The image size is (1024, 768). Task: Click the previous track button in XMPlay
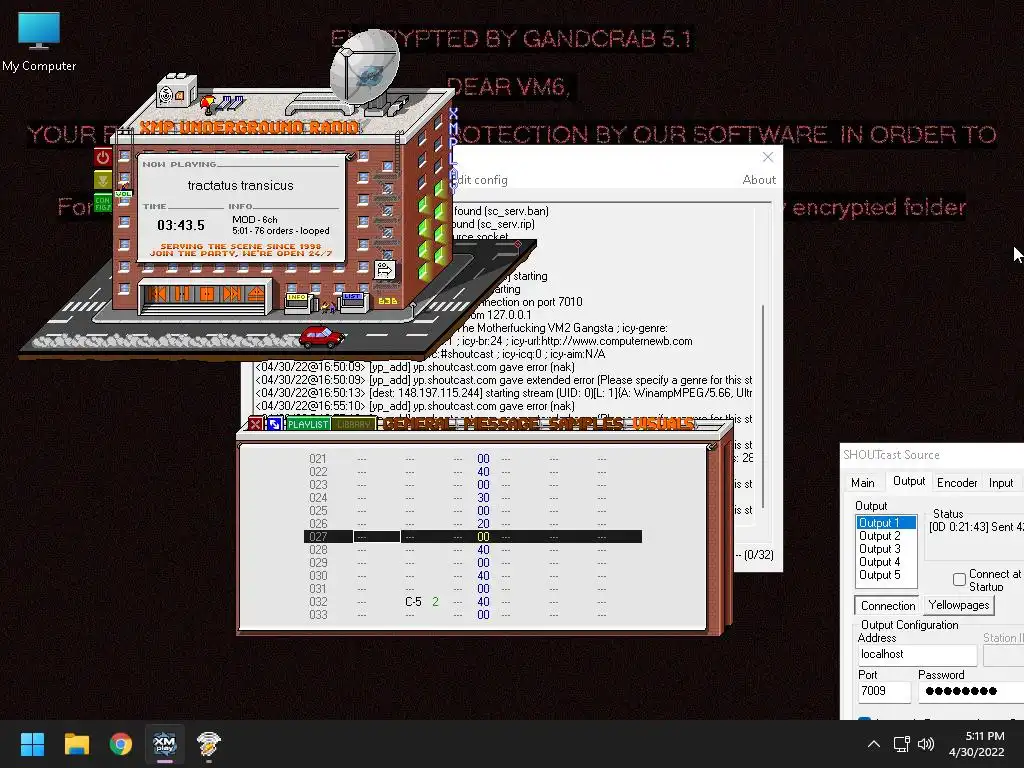click(x=157, y=293)
